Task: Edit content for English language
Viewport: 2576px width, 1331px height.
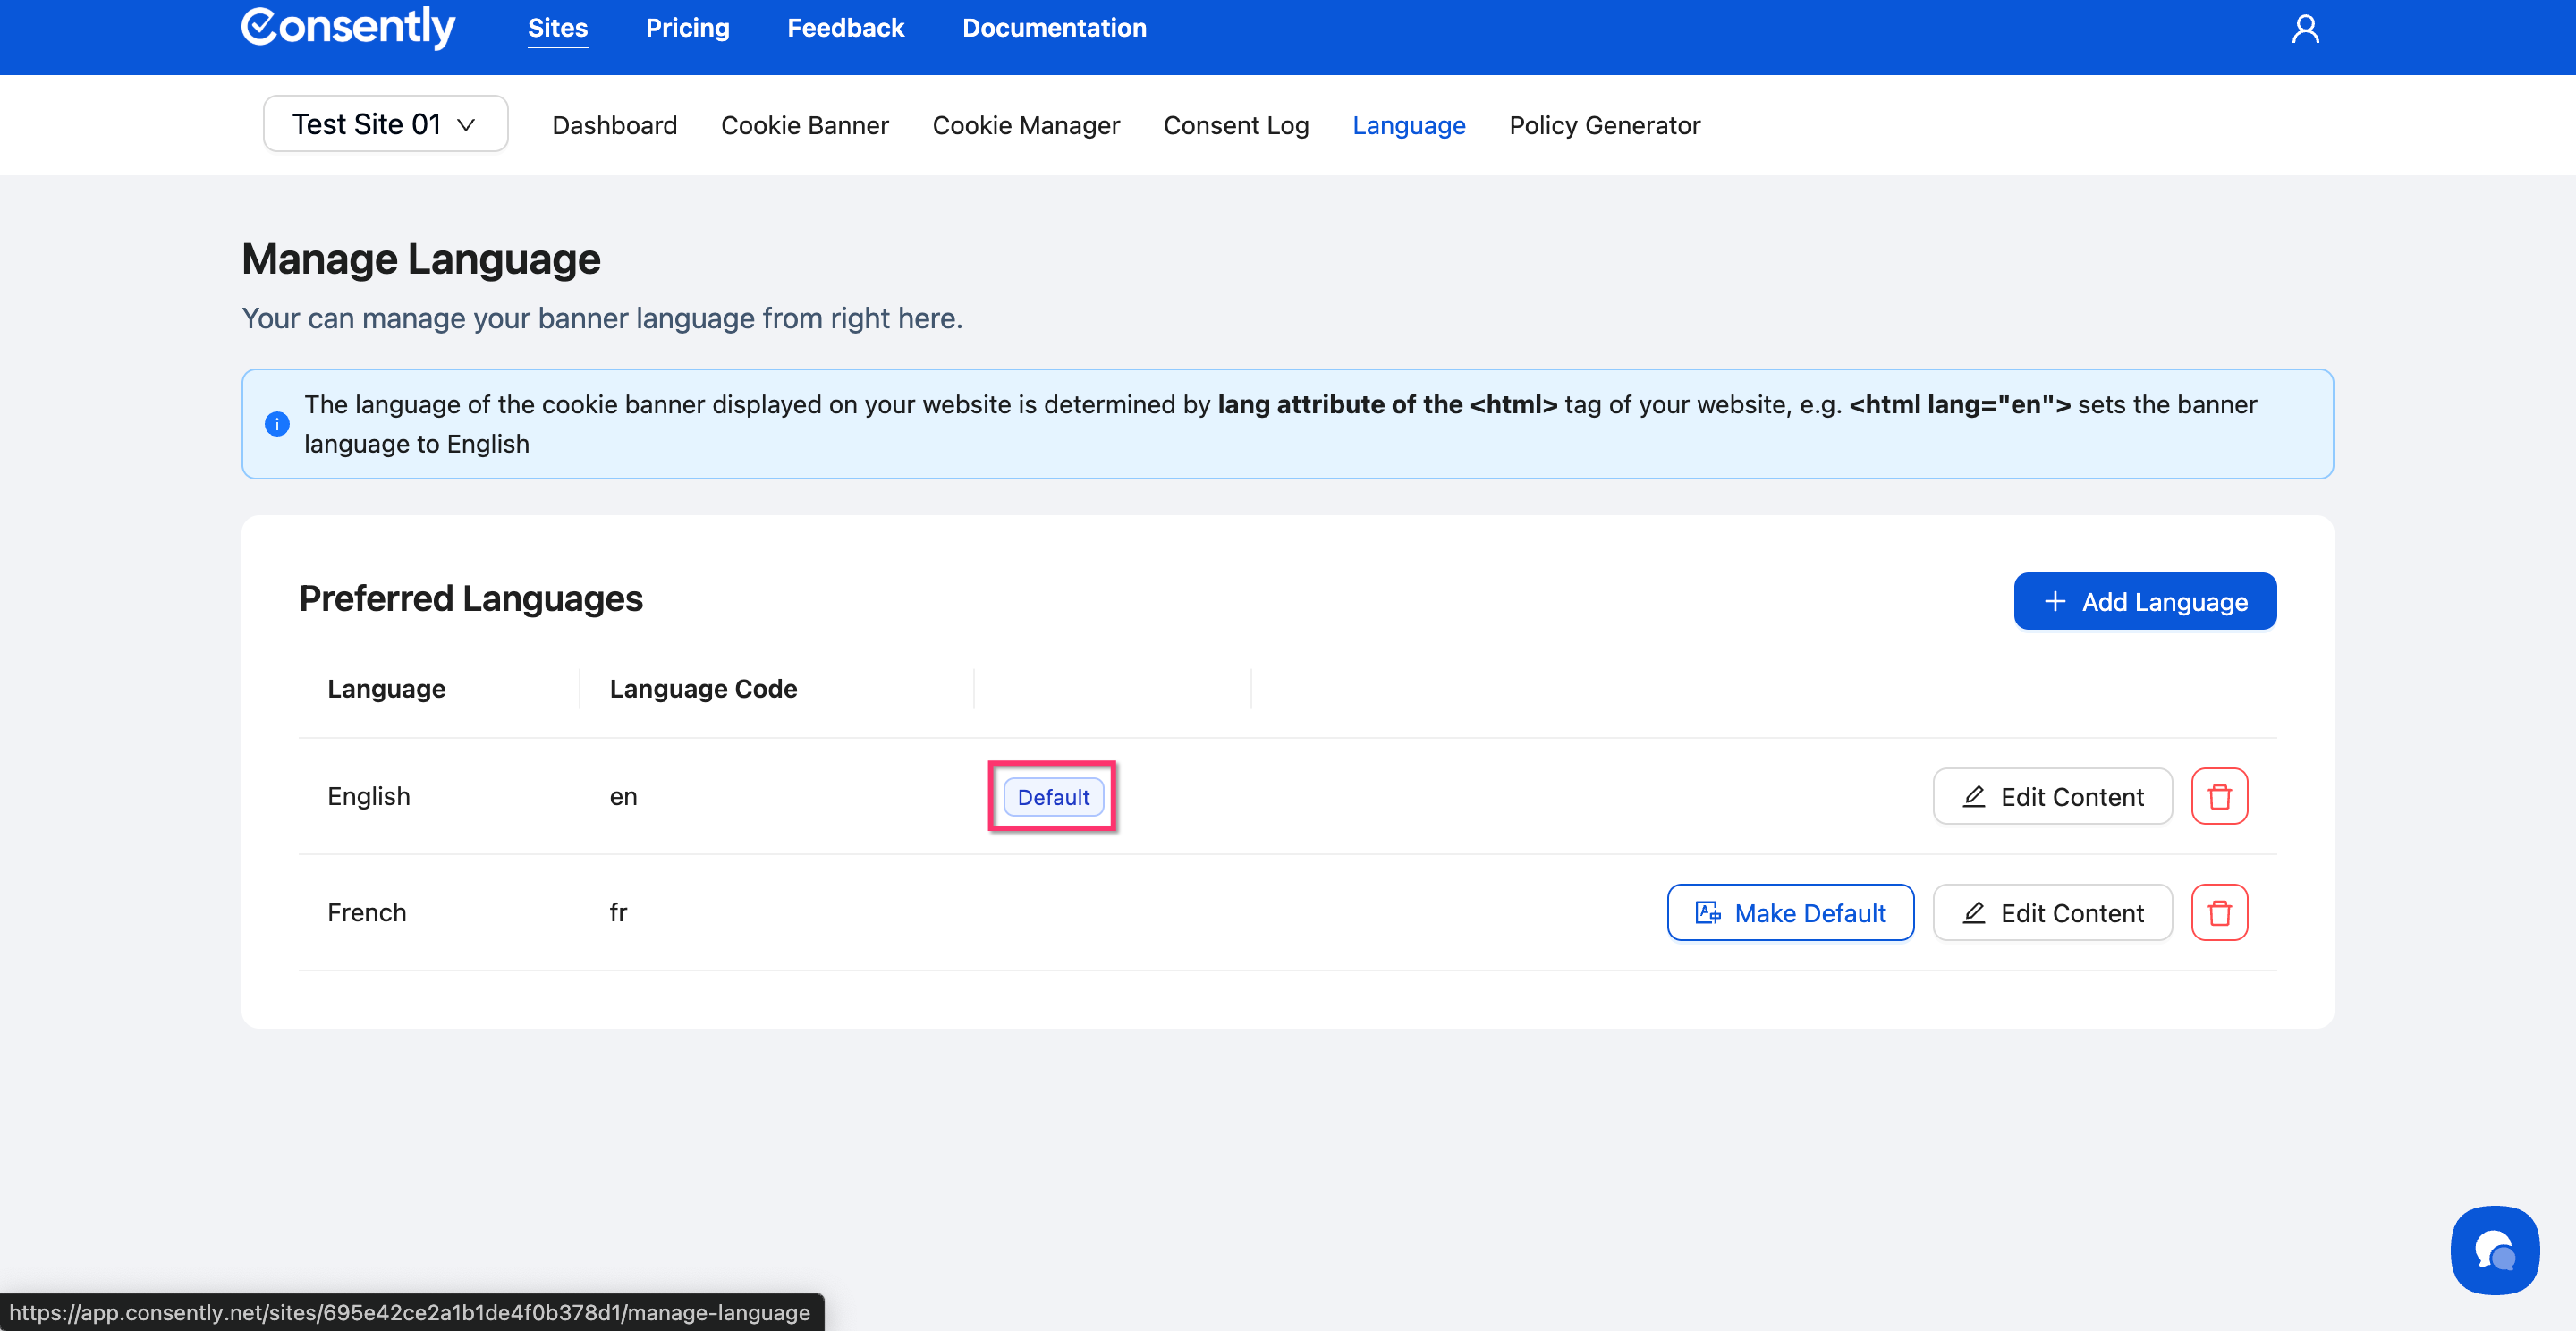Action: [2052, 796]
